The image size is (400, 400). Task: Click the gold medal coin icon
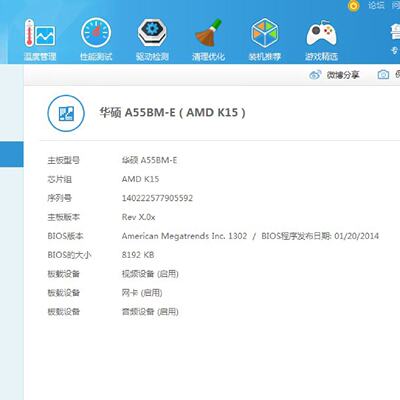click(x=354, y=6)
